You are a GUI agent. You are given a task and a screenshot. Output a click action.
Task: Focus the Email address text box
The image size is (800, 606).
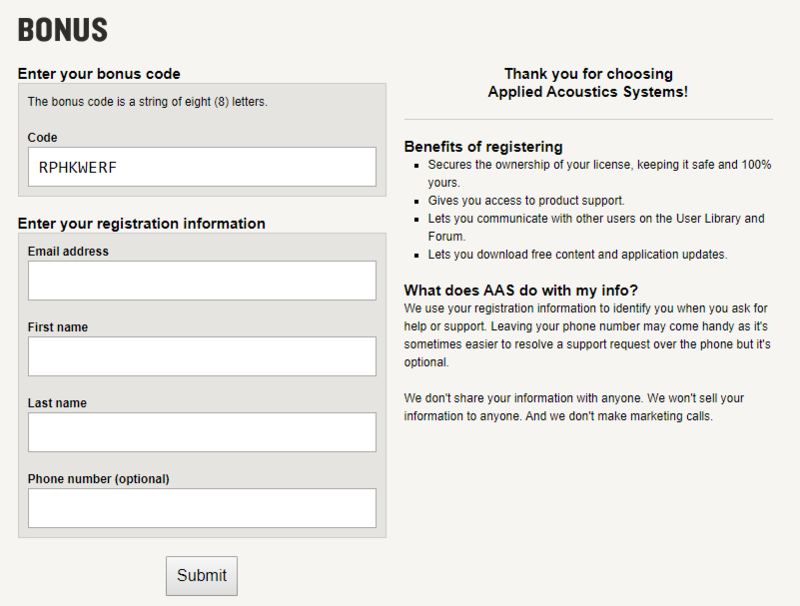tap(202, 281)
